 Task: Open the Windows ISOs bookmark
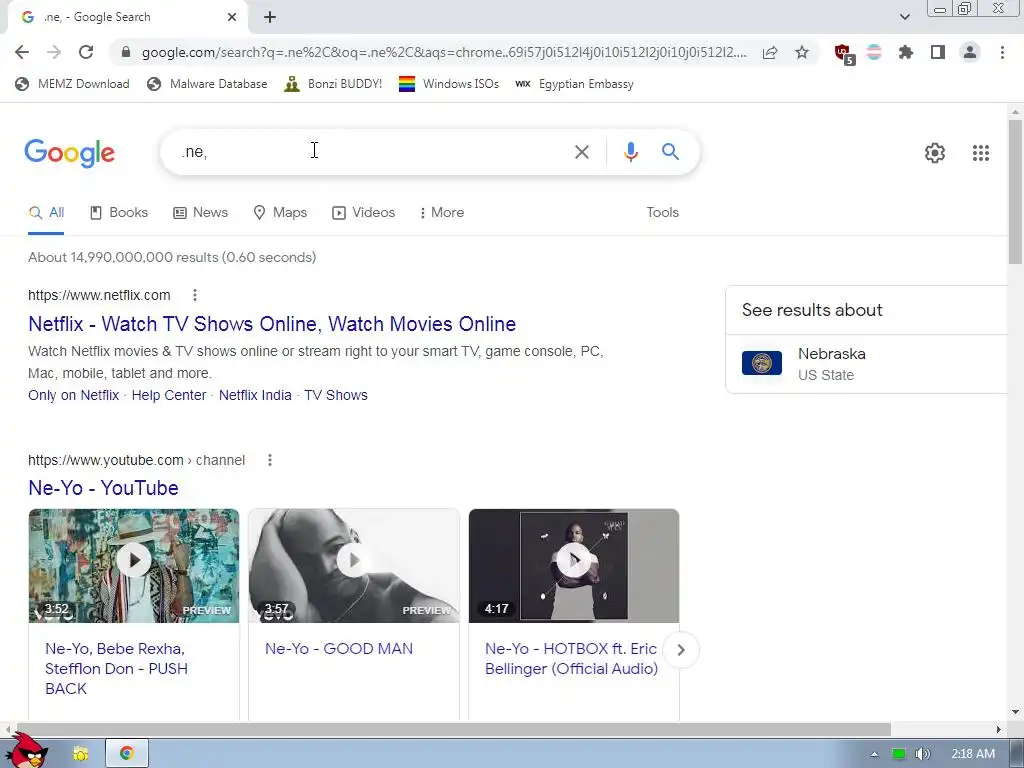(x=449, y=84)
